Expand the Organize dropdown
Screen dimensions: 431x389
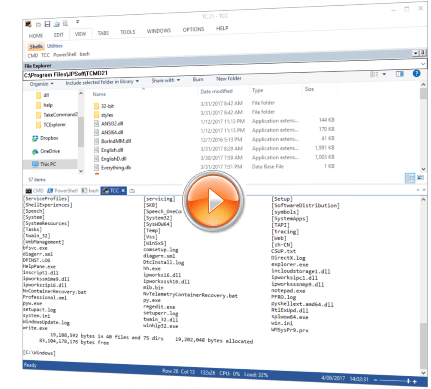pyautogui.click(x=41, y=84)
